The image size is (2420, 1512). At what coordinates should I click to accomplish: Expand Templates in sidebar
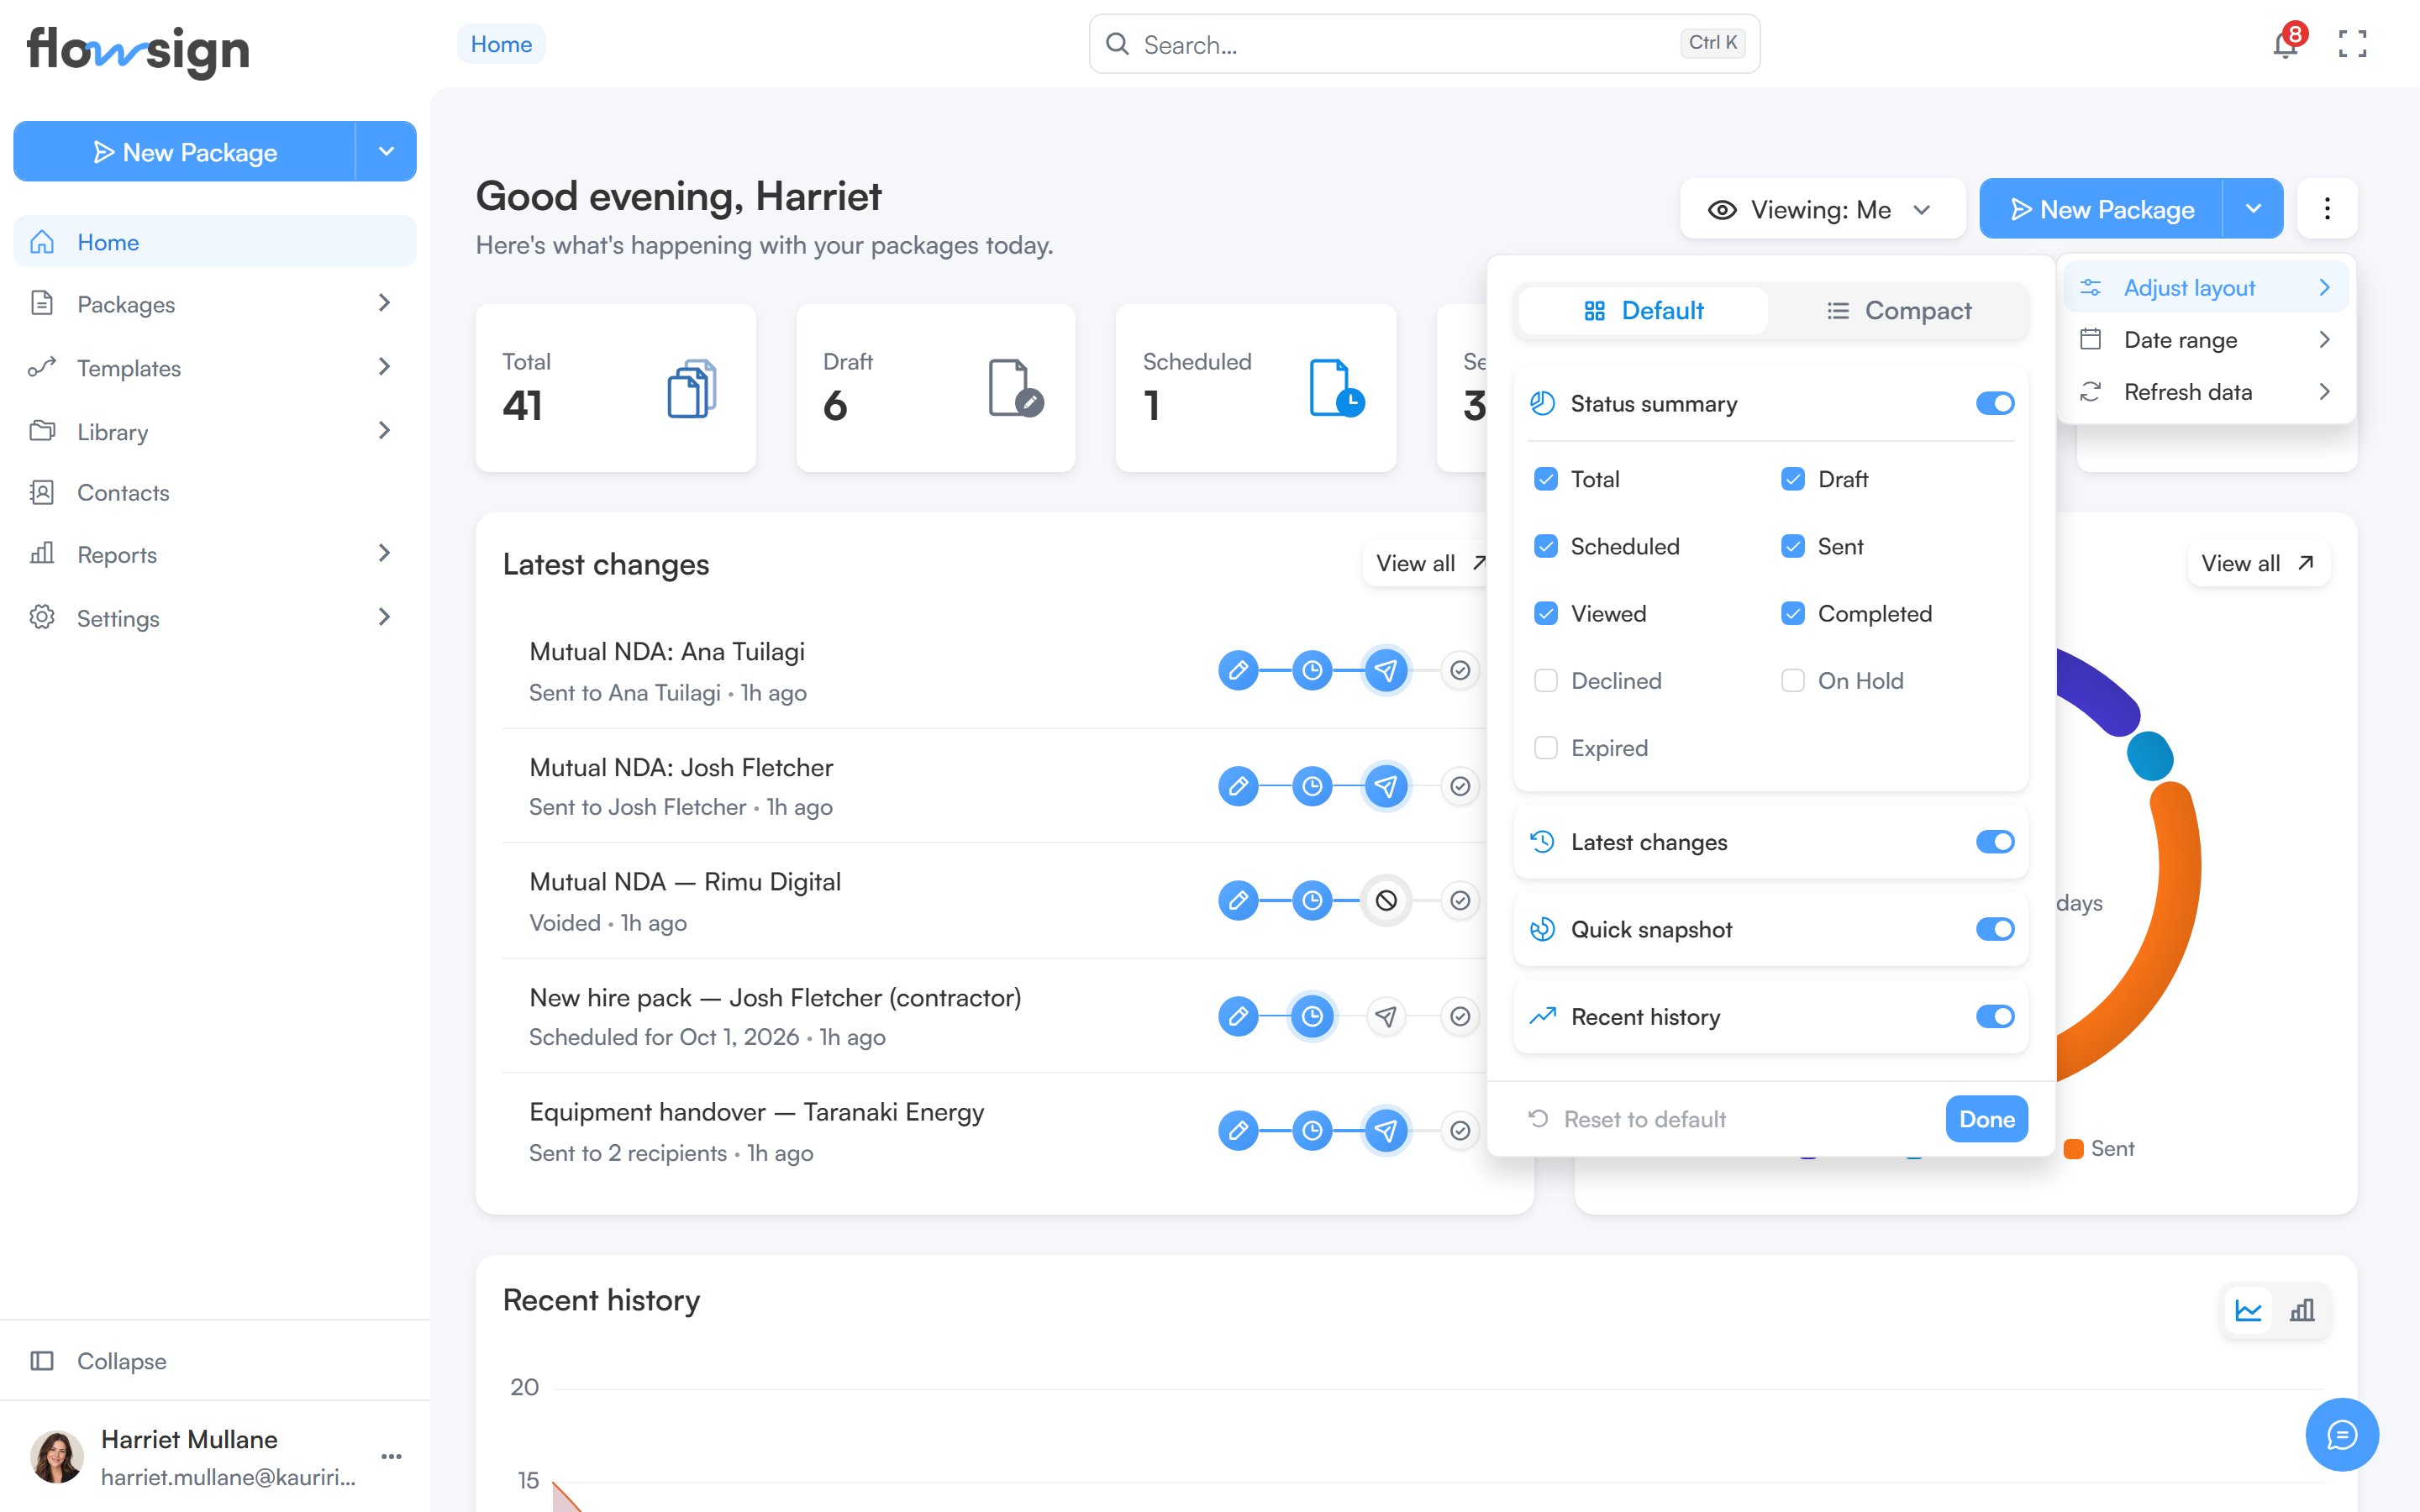click(384, 367)
